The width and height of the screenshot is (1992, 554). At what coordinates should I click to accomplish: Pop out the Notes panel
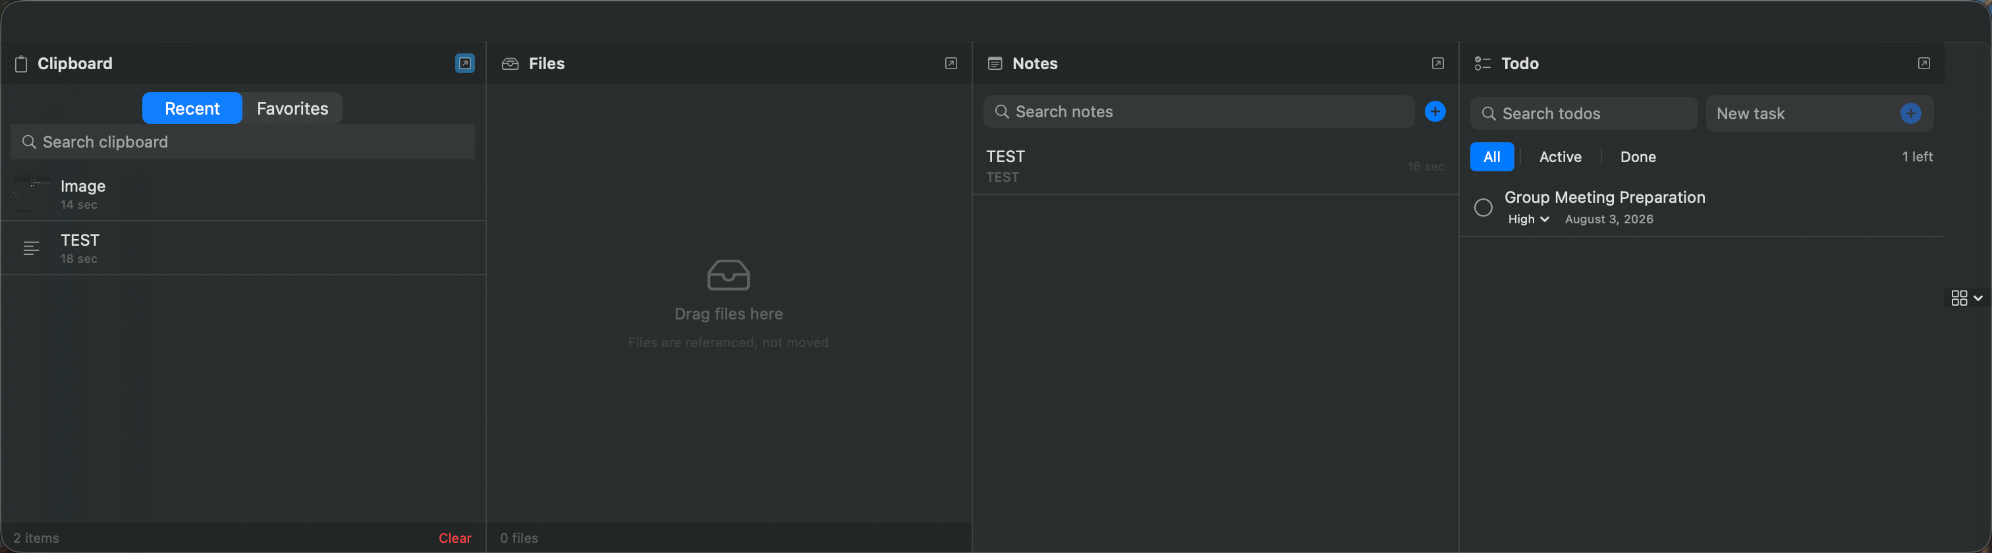(1438, 63)
